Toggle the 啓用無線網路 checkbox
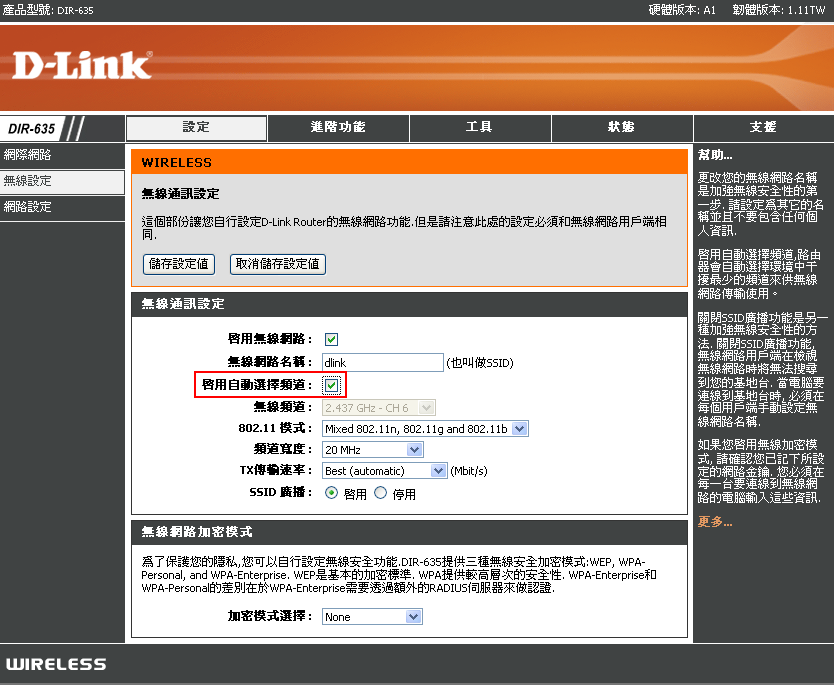 pyautogui.click(x=331, y=339)
